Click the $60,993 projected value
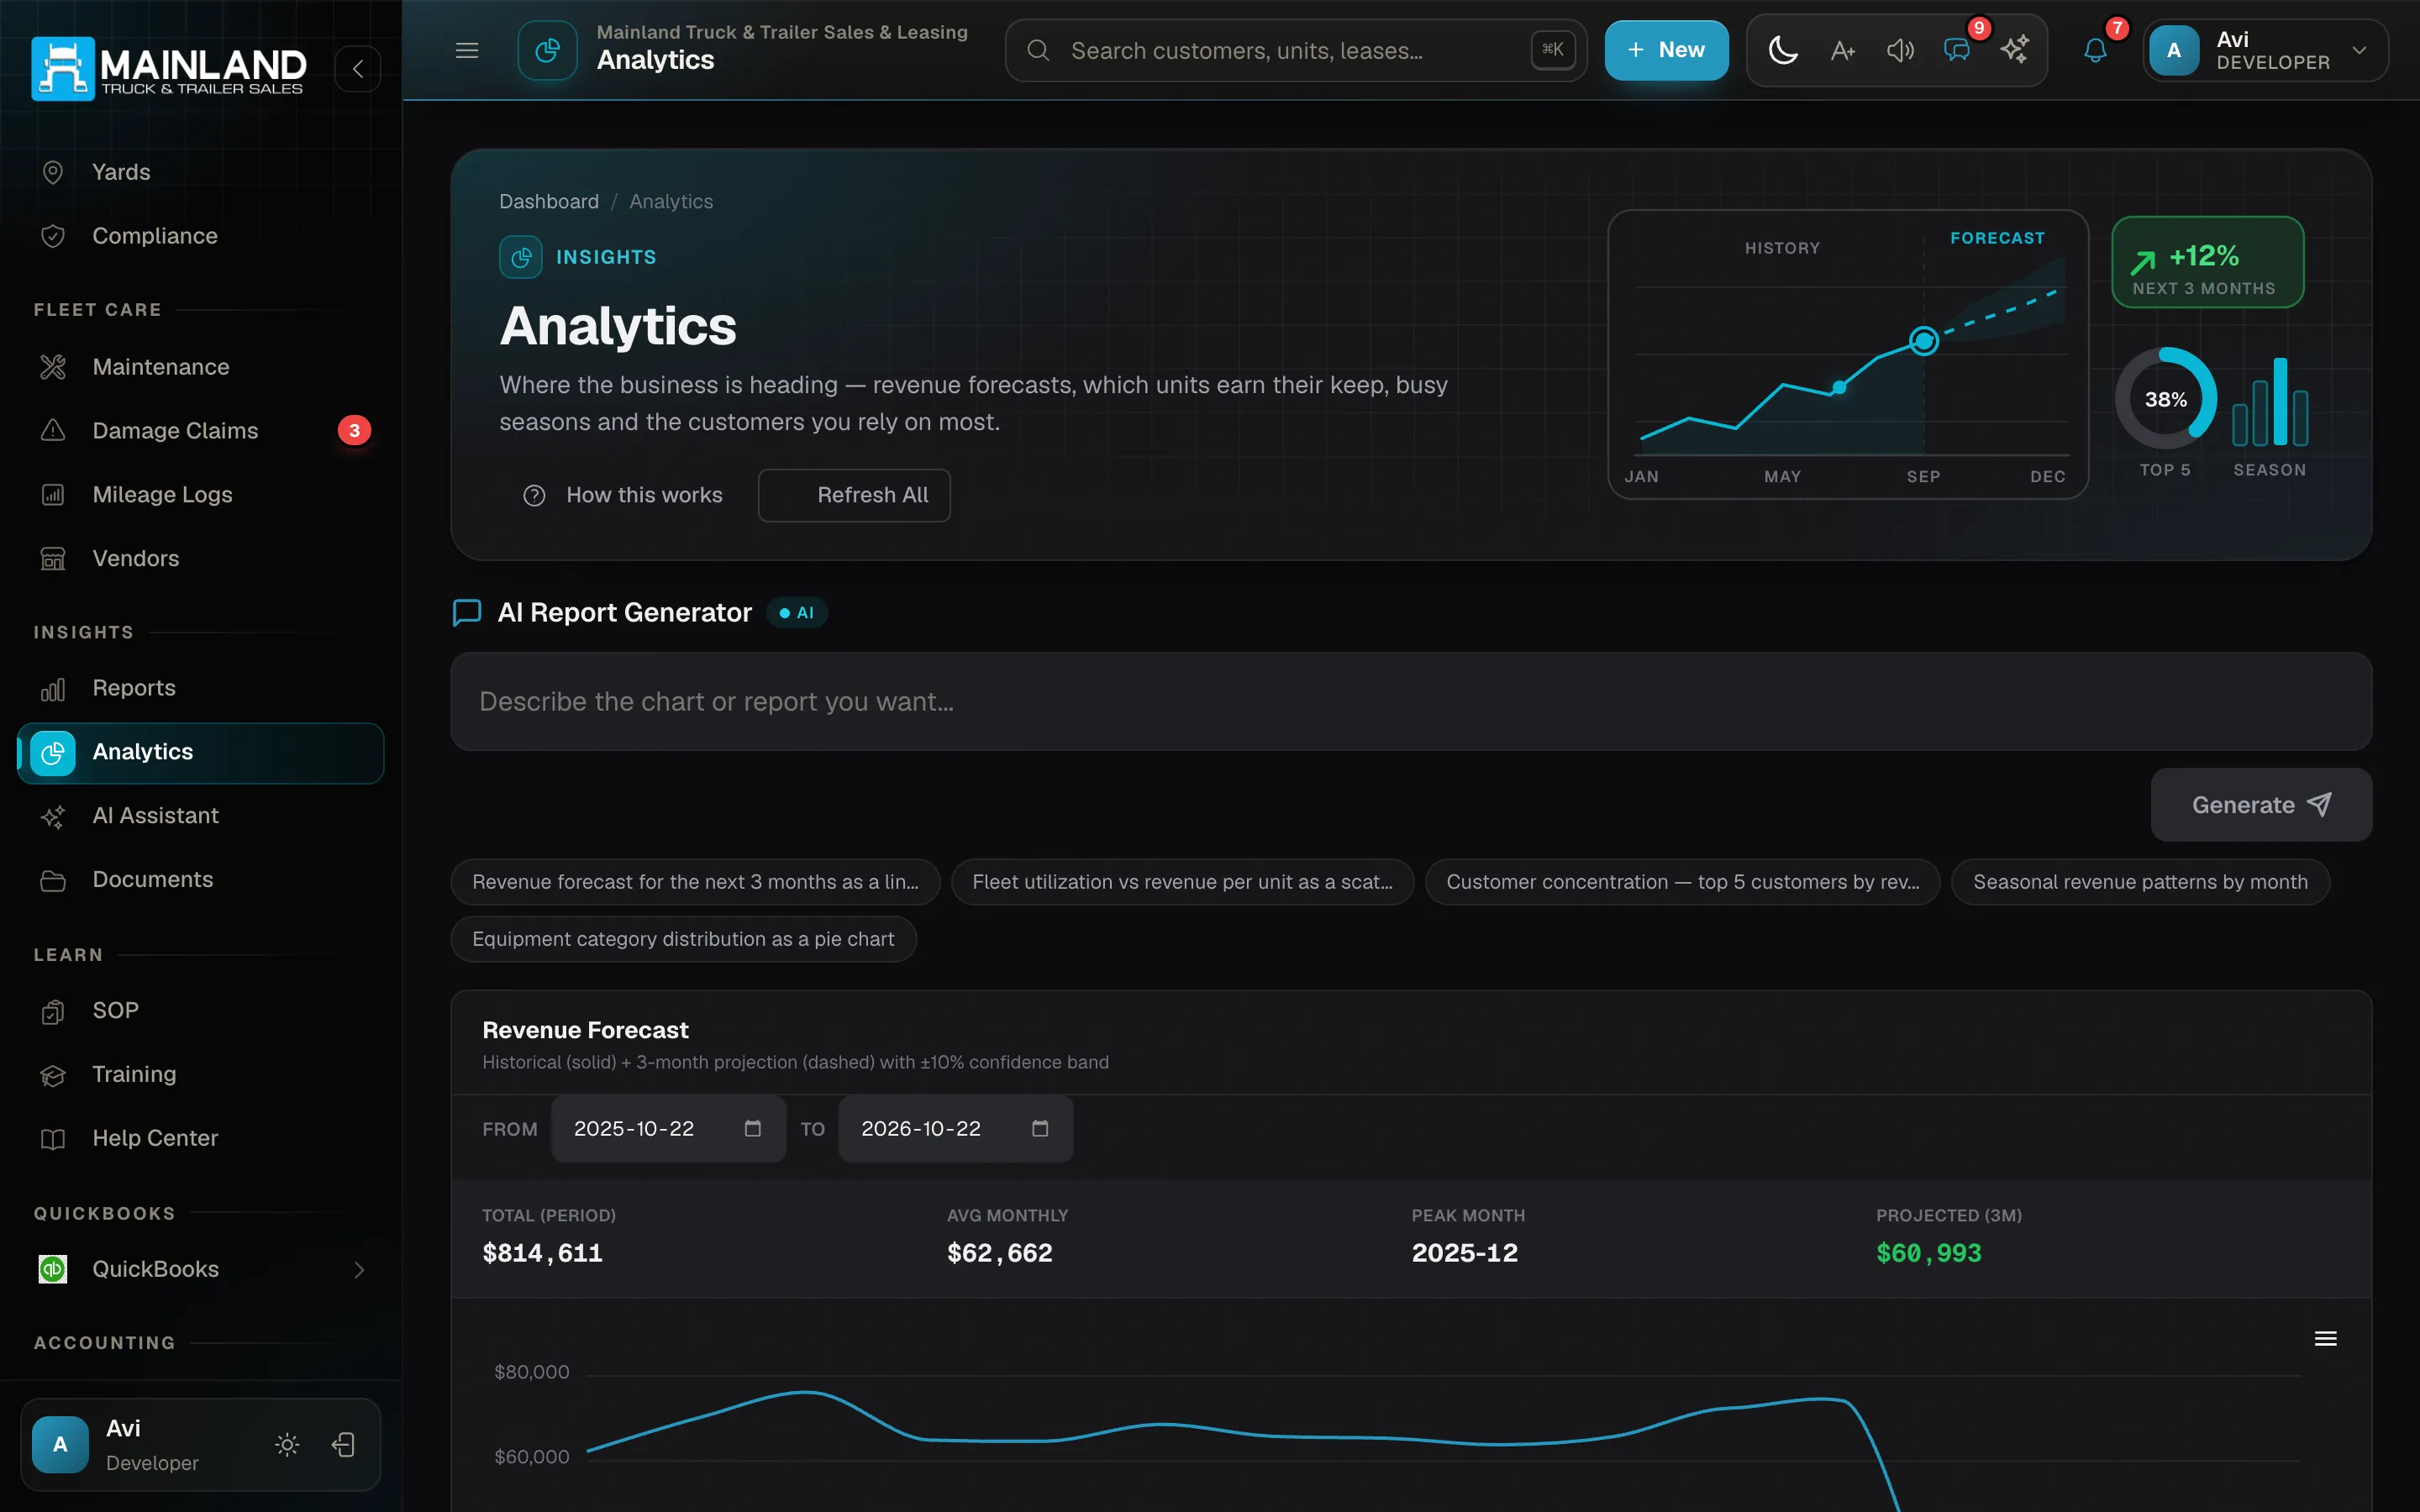This screenshot has height=1512, width=2420. point(1928,1253)
